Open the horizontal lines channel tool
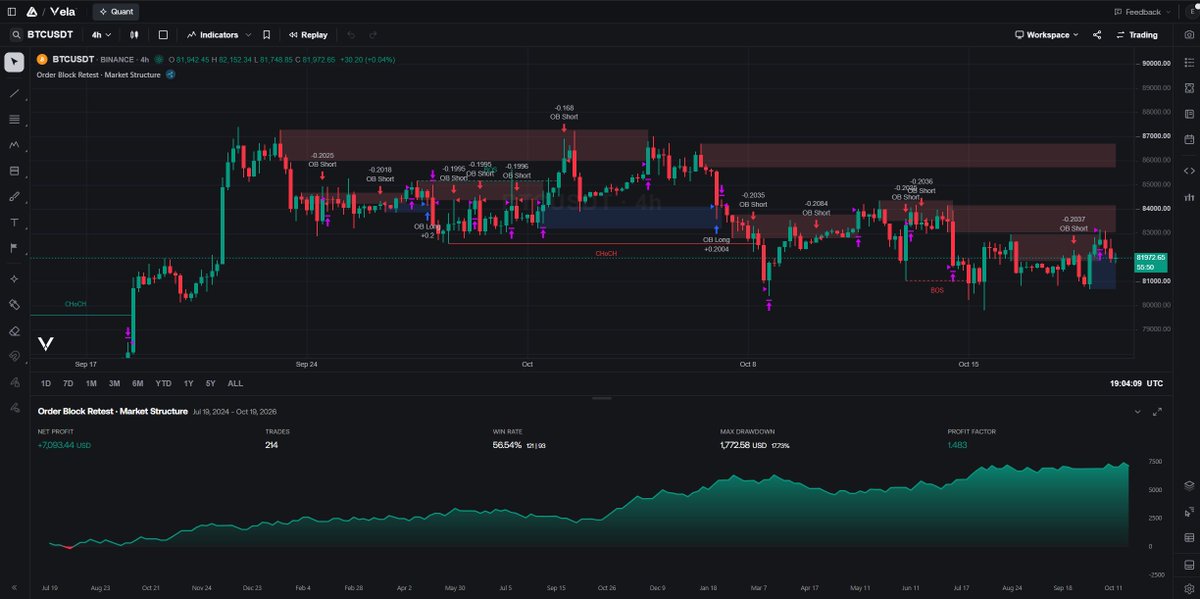 (x=14, y=119)
